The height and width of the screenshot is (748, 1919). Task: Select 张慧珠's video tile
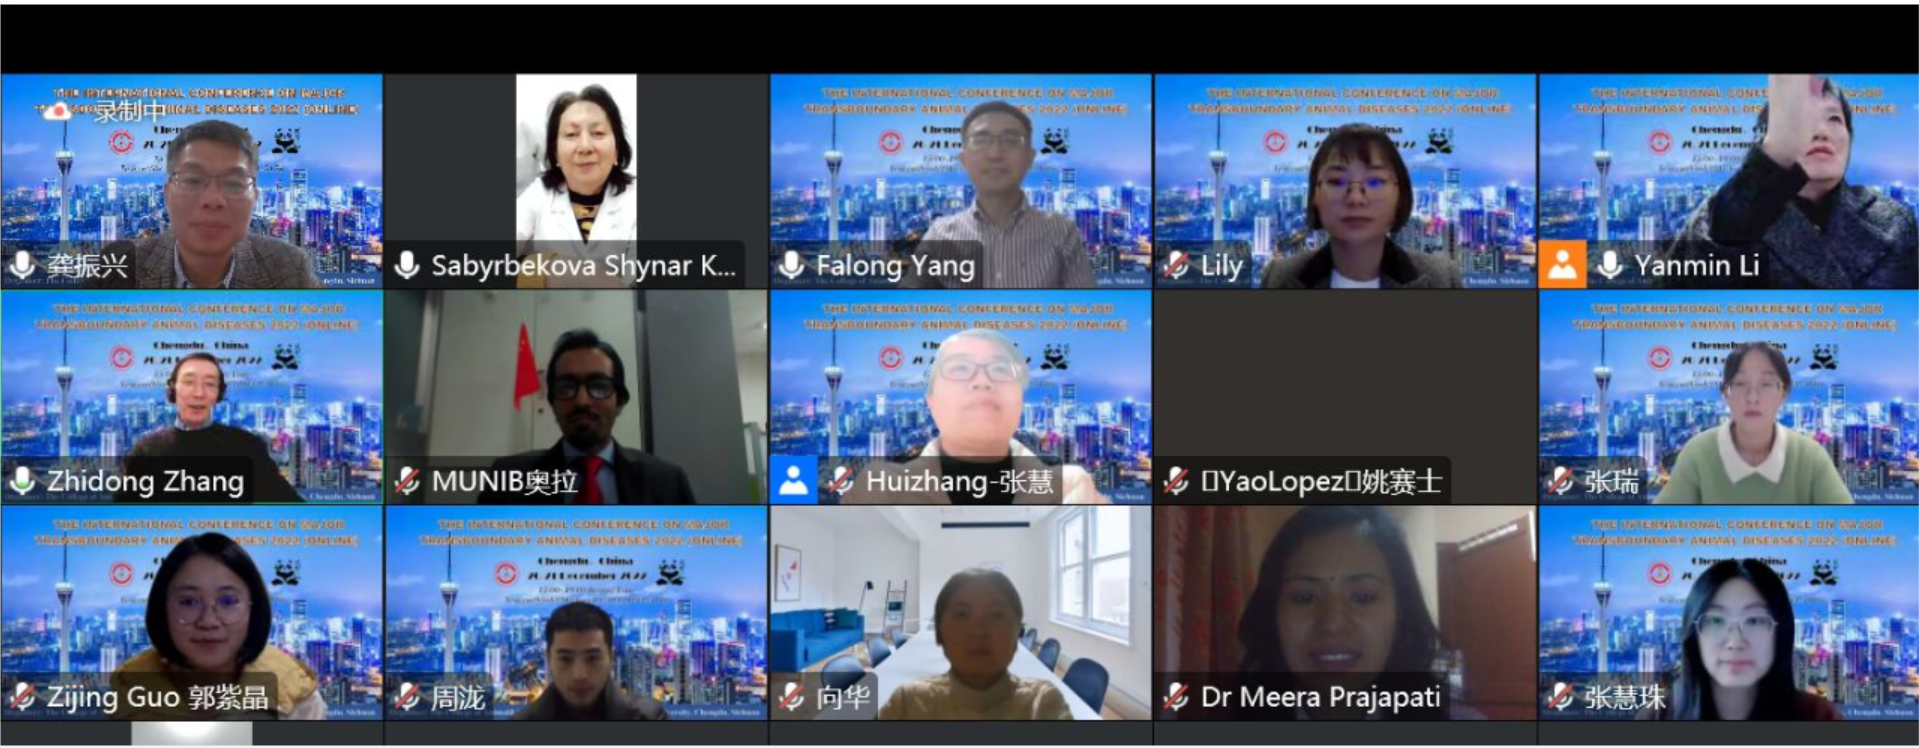1729,613
